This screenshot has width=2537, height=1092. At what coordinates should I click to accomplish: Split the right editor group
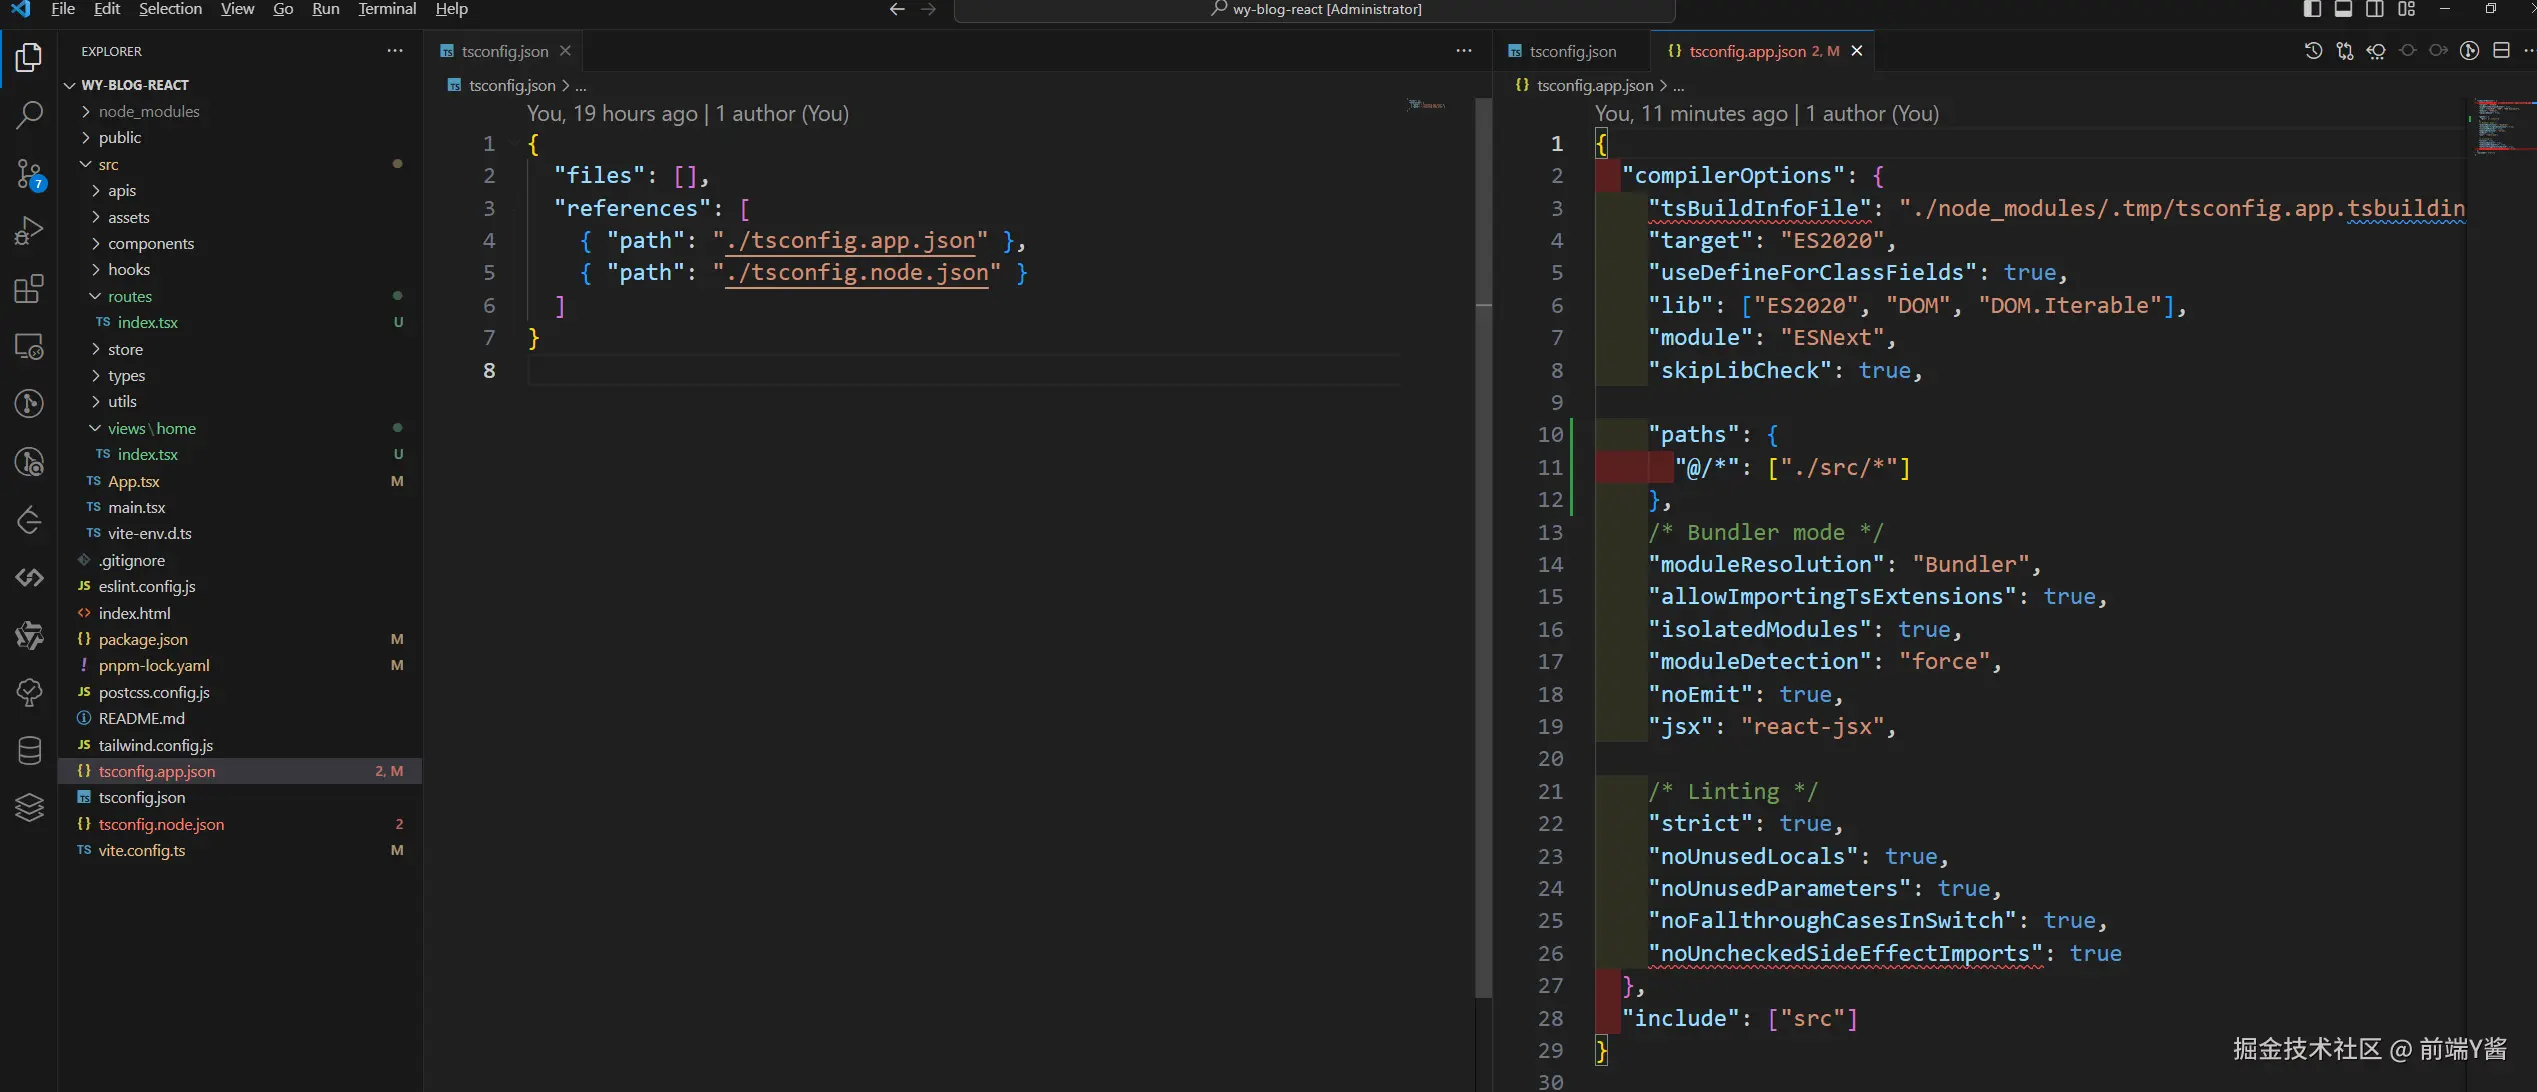[2501, 51]
